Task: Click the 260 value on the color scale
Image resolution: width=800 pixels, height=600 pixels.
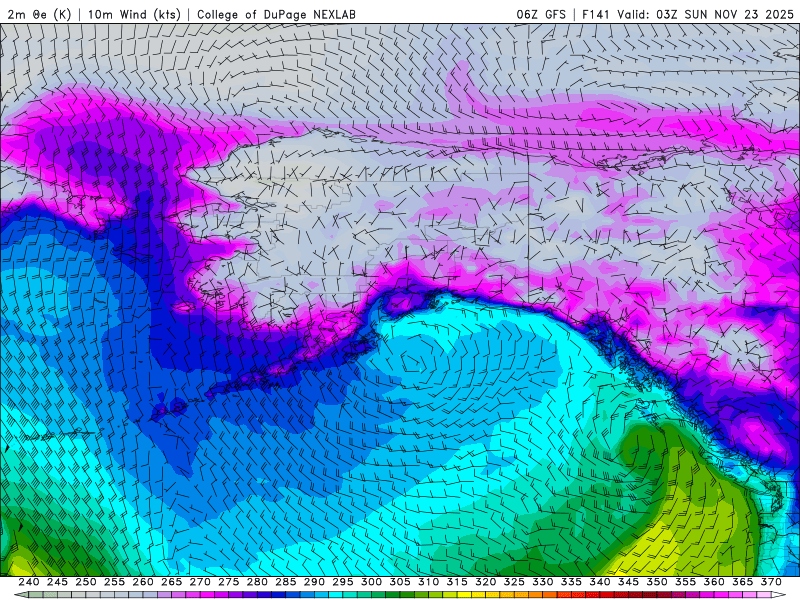Action: pos(143,582)
